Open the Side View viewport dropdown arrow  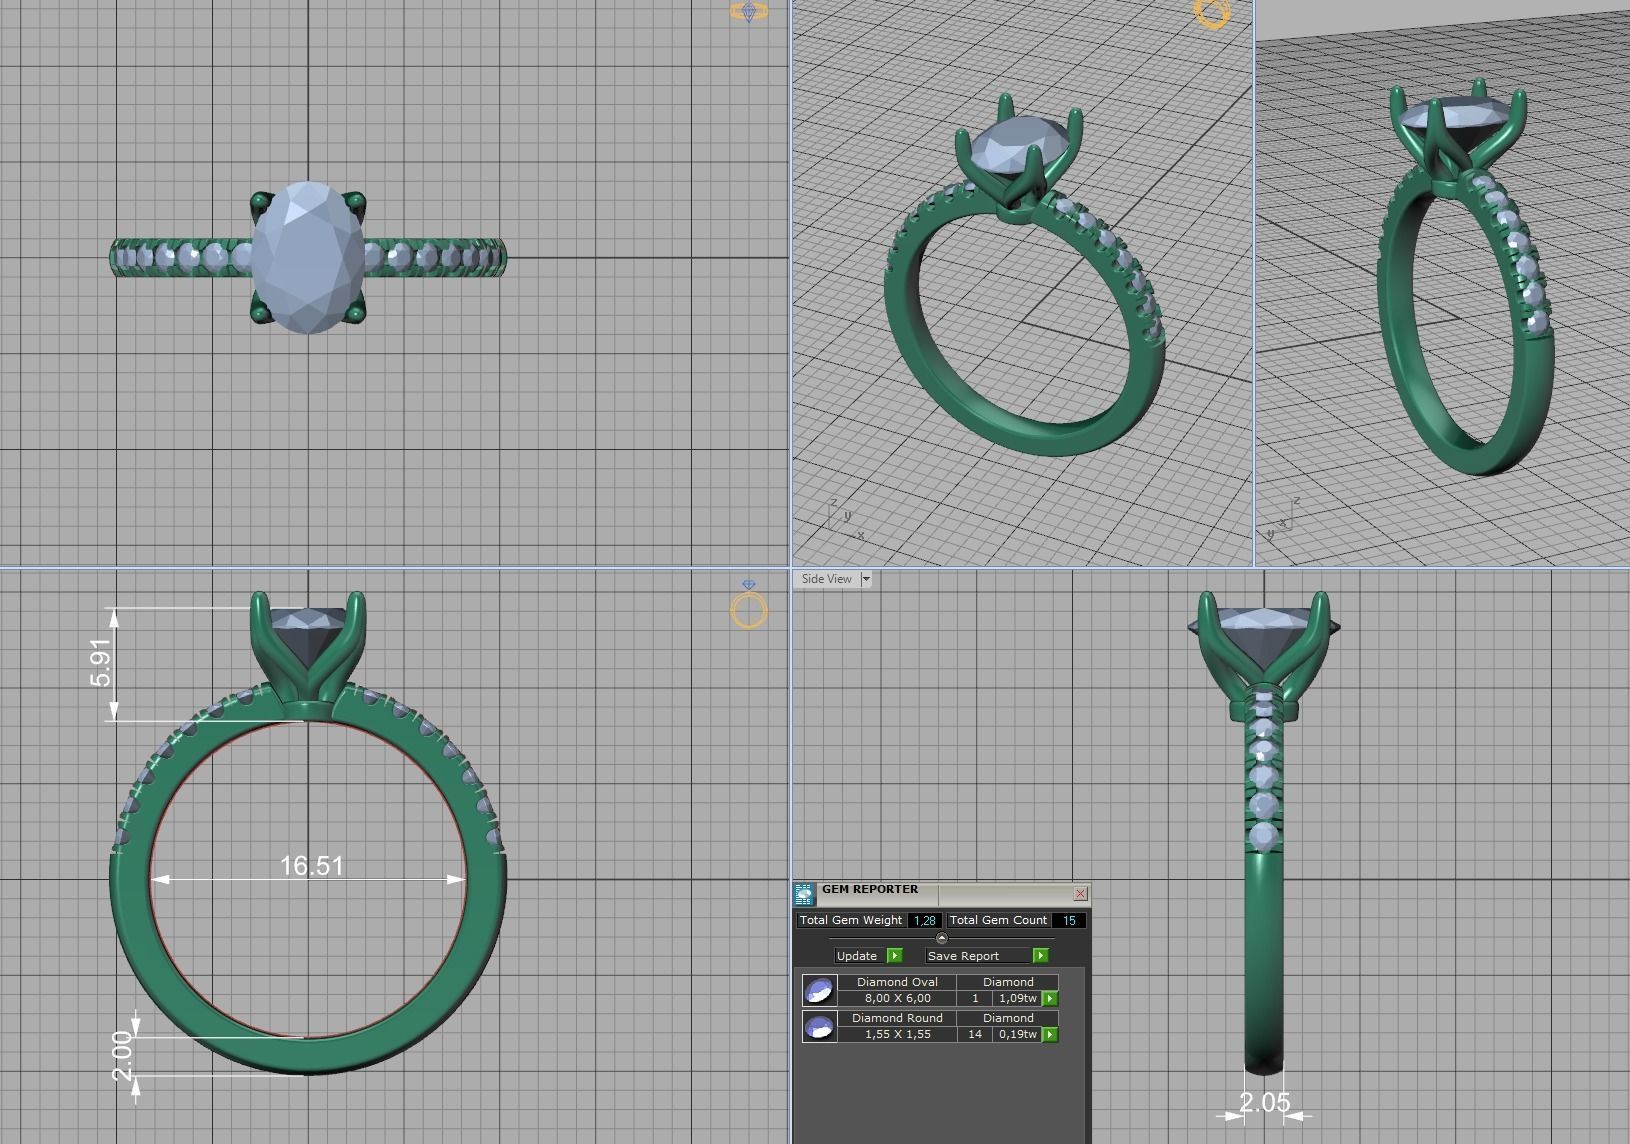(x=866, y=579)
